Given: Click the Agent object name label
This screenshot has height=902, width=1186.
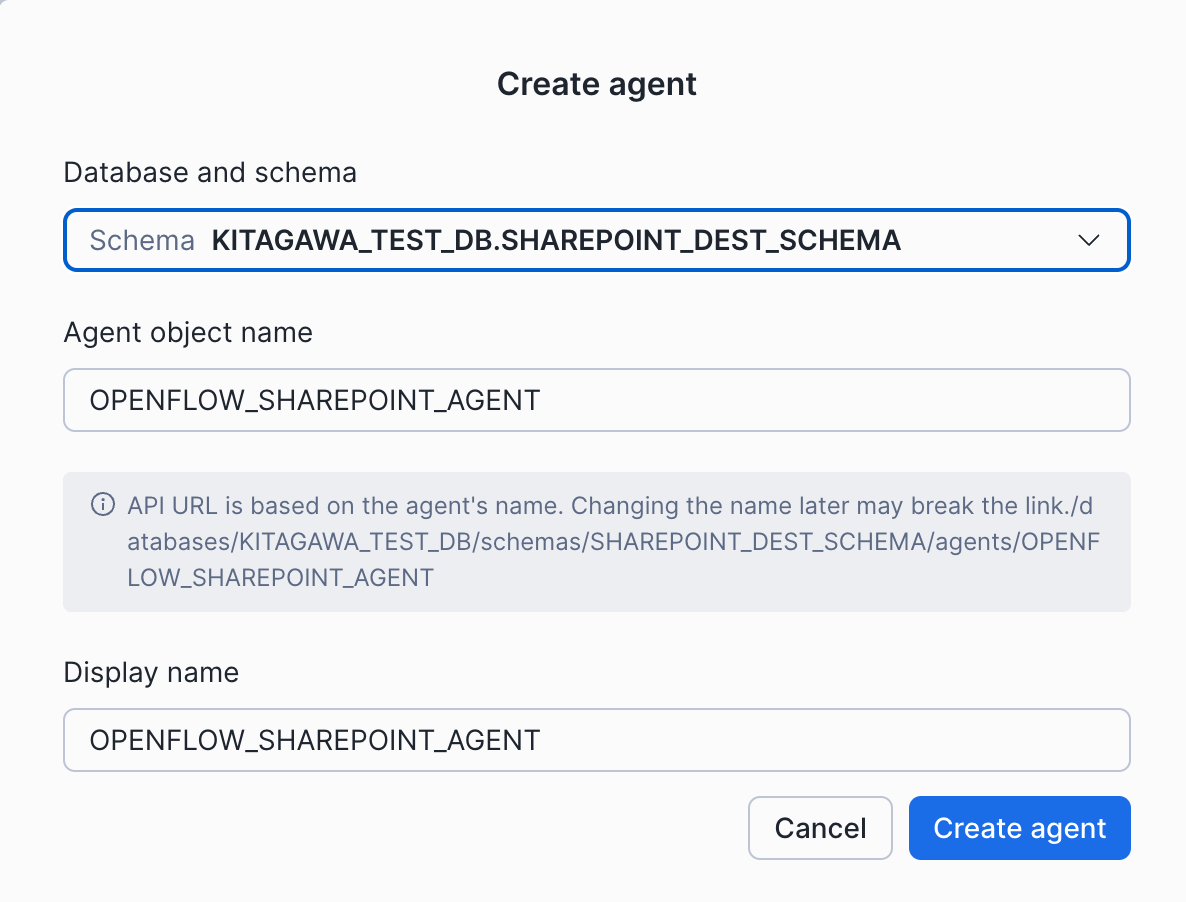Looking at the screenshot, I should [188, 332].
